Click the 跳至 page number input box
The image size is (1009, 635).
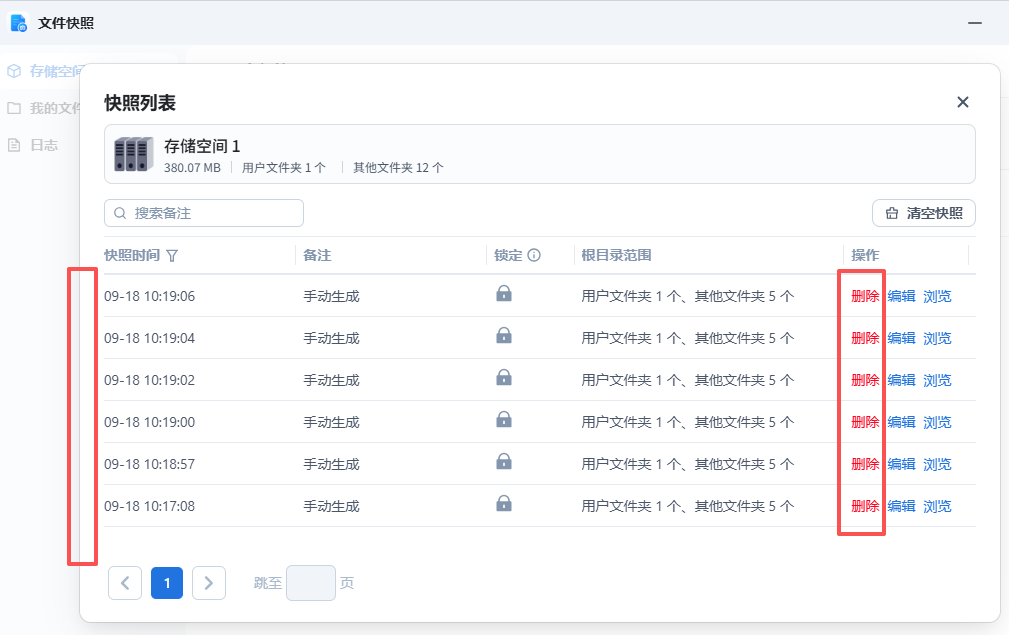click(x=310, y=583)
